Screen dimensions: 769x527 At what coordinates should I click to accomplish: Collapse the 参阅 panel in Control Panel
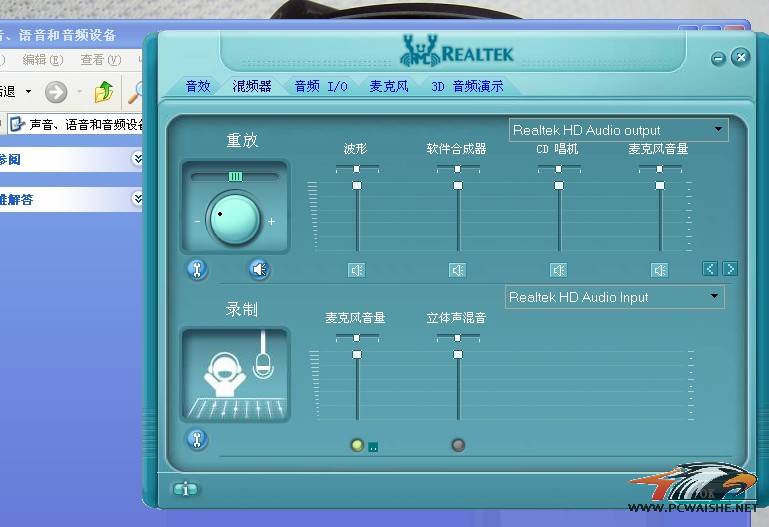138,159
